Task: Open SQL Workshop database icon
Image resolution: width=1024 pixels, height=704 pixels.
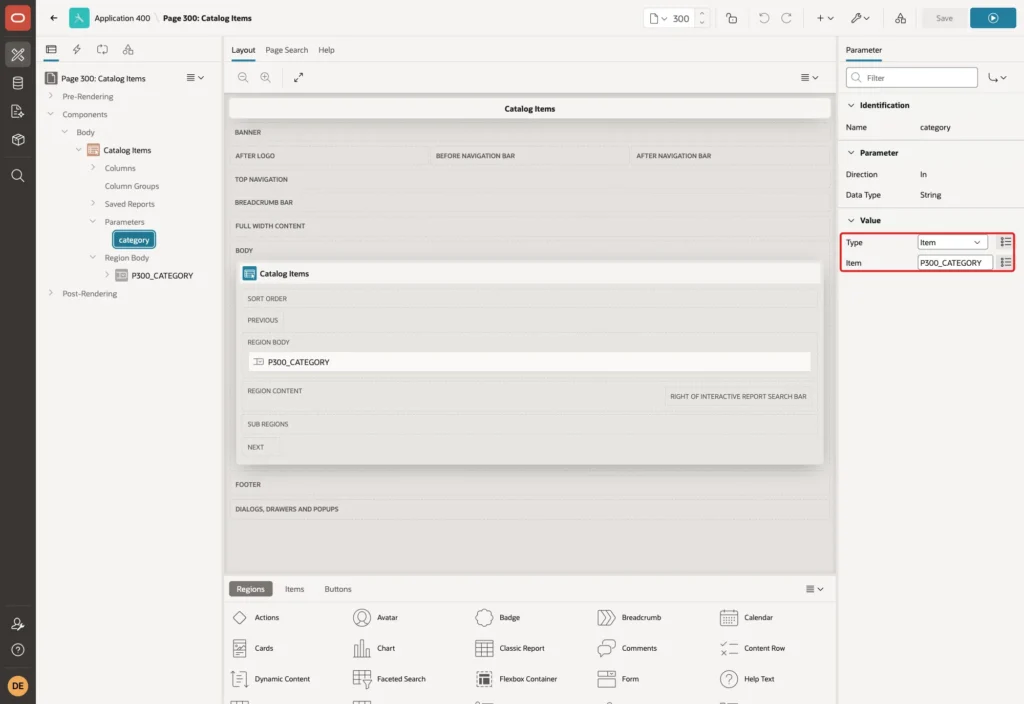Action: (18, 83)
